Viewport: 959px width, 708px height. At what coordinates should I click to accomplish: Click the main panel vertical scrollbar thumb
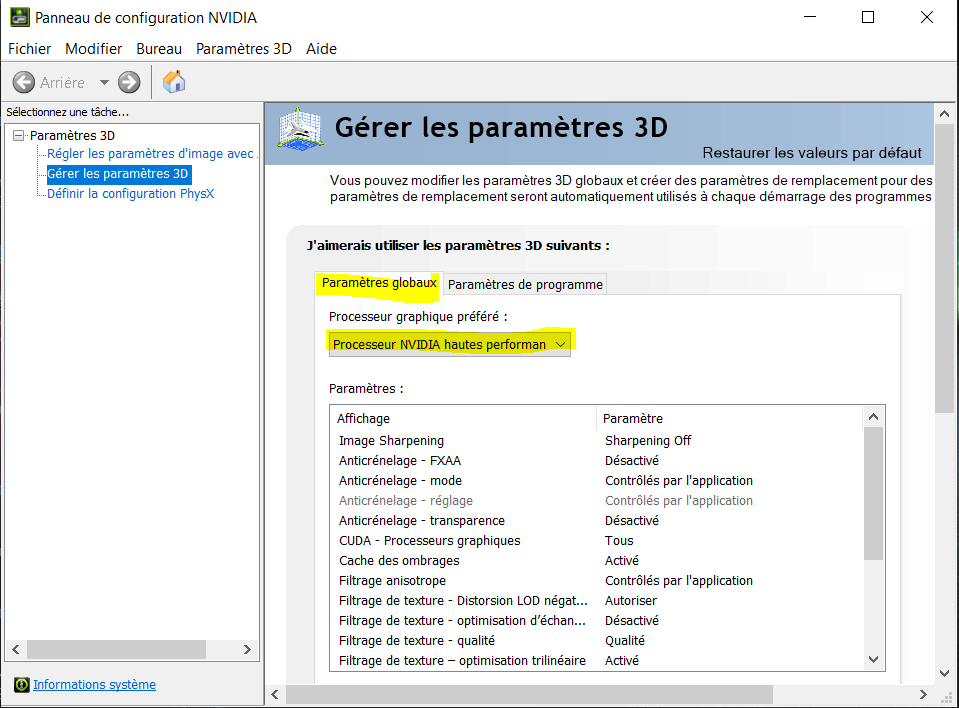tap(944, 269)
